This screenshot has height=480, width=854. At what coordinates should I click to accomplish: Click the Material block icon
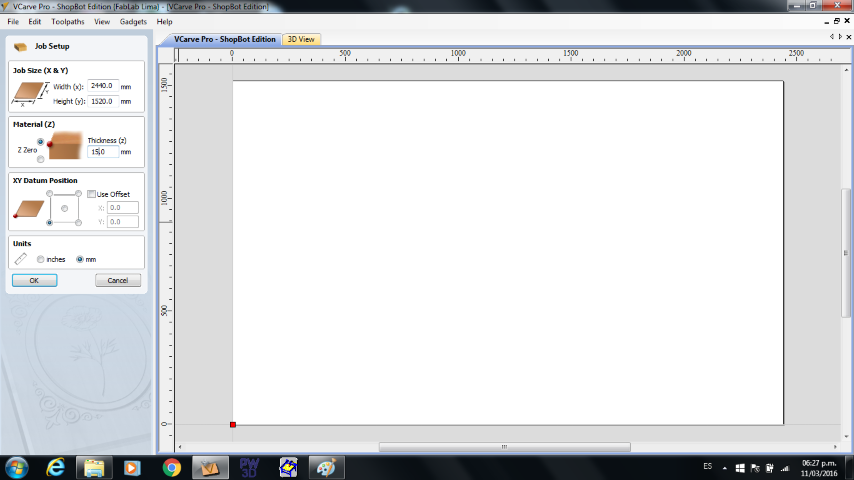[x=64, y=145]
